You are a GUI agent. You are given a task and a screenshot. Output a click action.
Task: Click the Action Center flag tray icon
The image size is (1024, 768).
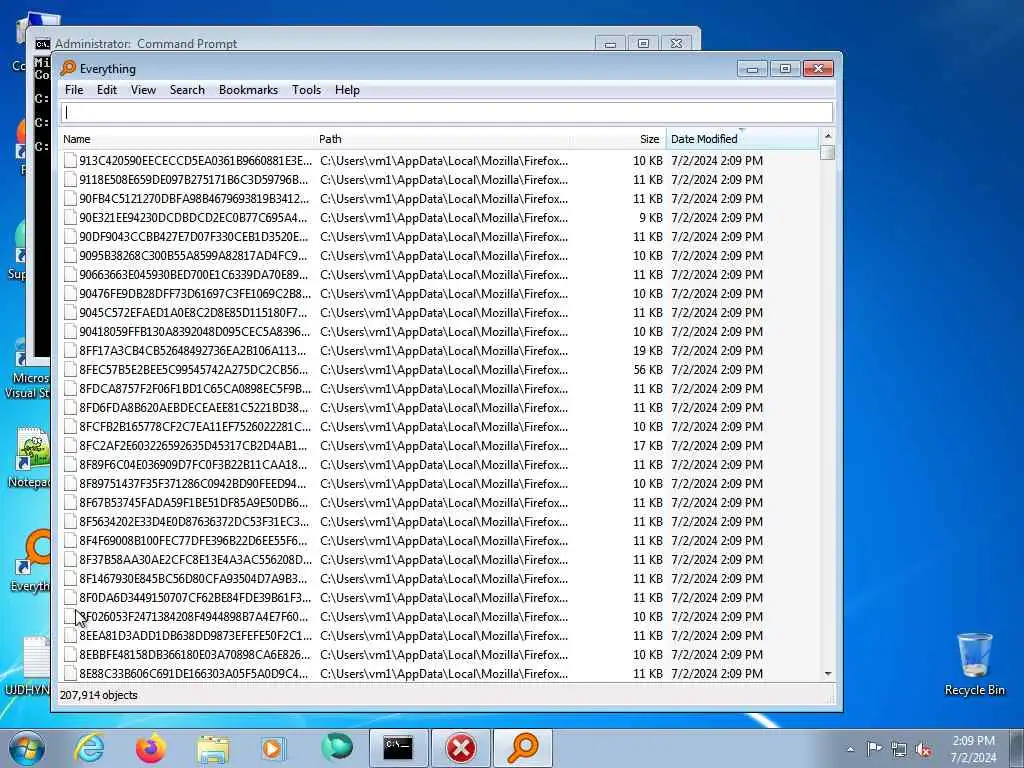click(x=874, y=748)
